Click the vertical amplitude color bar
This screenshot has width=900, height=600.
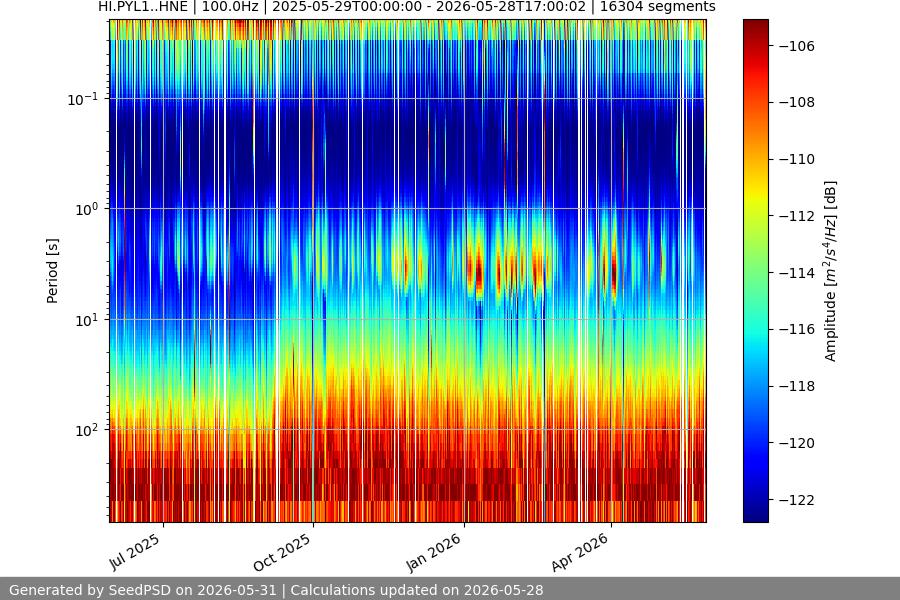pyautogui.click(x=755, y=271)
